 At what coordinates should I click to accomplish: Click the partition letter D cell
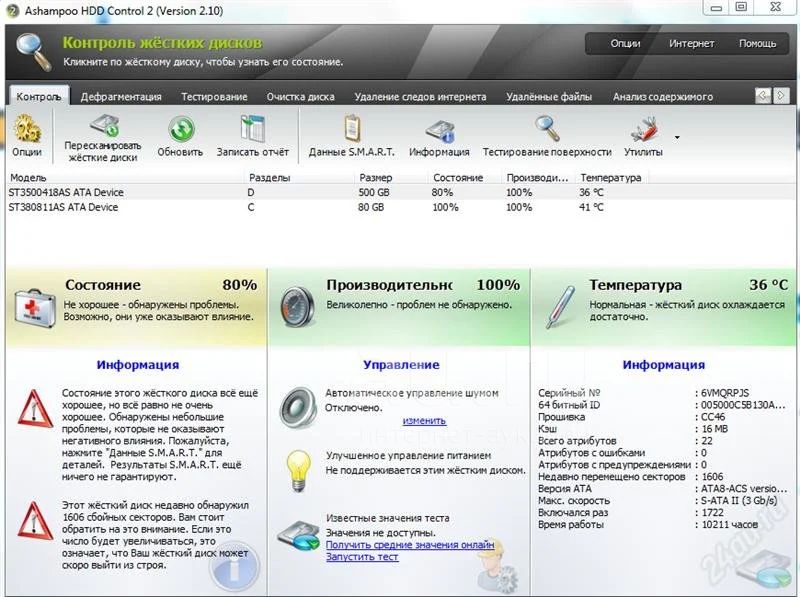tap(251, 192)
